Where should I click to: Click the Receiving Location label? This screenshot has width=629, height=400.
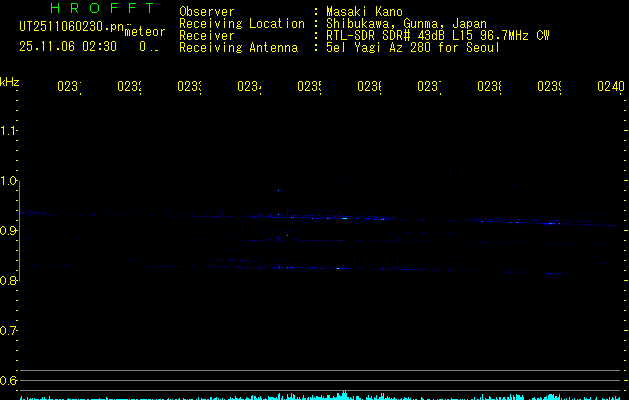[242, 24]
